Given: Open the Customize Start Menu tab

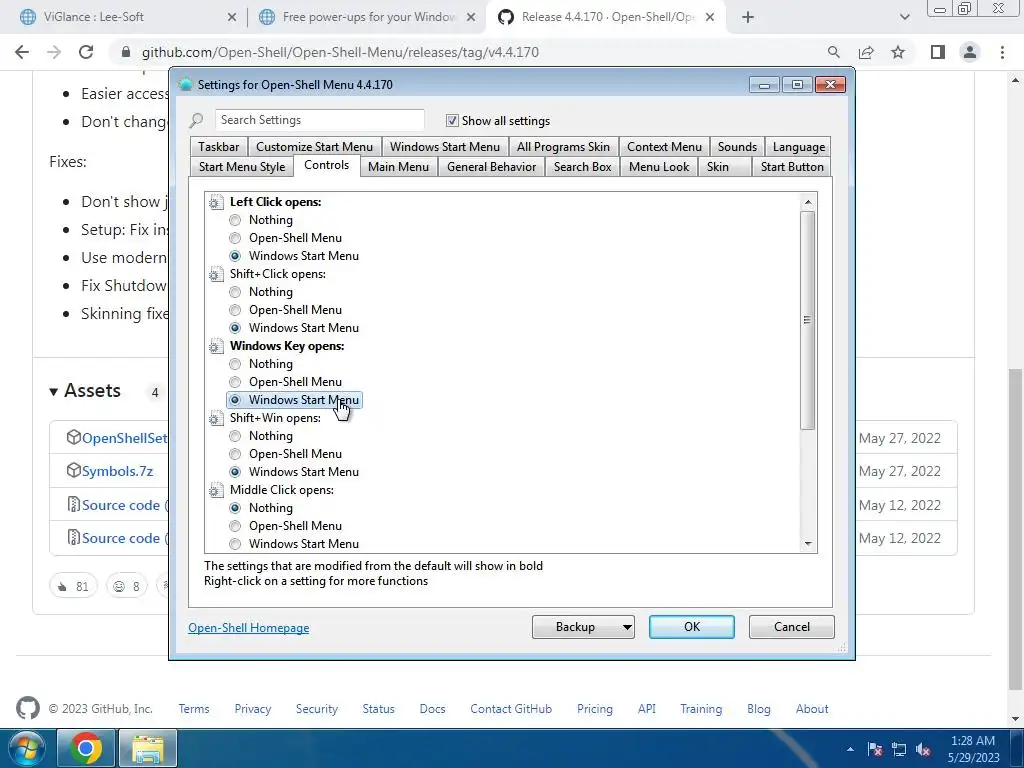Looking at the screenshot, I should pyautogui.click(x=314, y=147).
